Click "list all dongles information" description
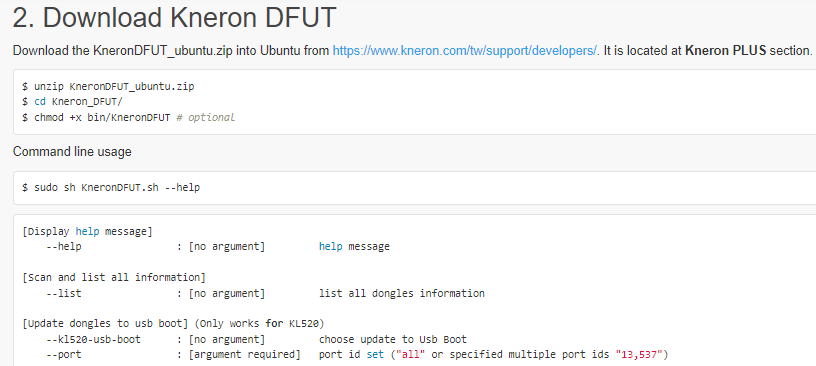 tap(402, 293)
